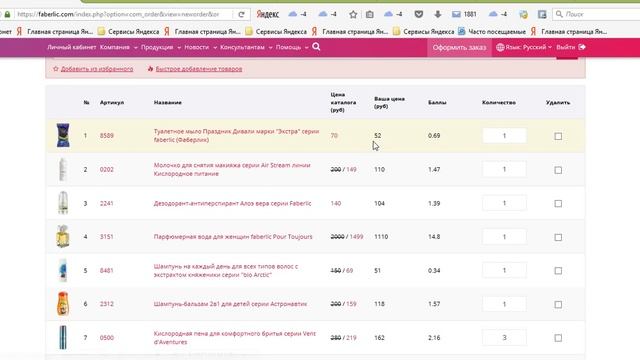Screen dimensions: 640x360
Task: Click the Удалить column header
Action: (558, 102)
